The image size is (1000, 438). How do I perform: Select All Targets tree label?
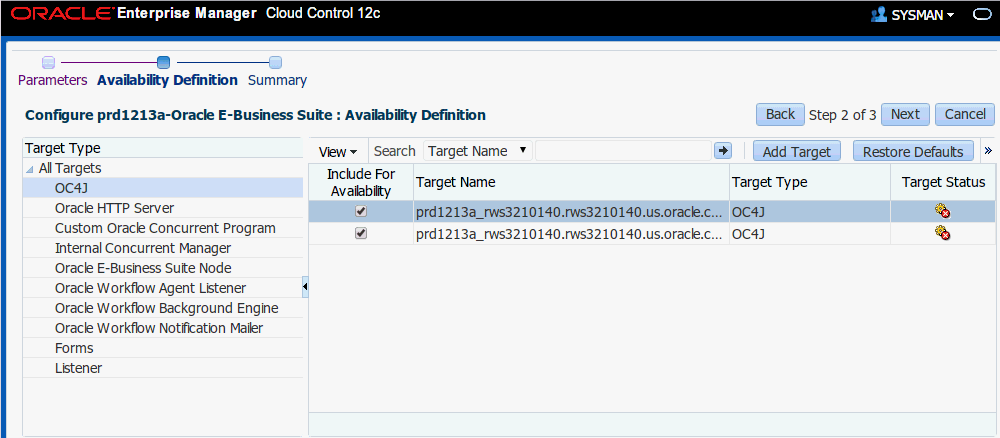70,168
